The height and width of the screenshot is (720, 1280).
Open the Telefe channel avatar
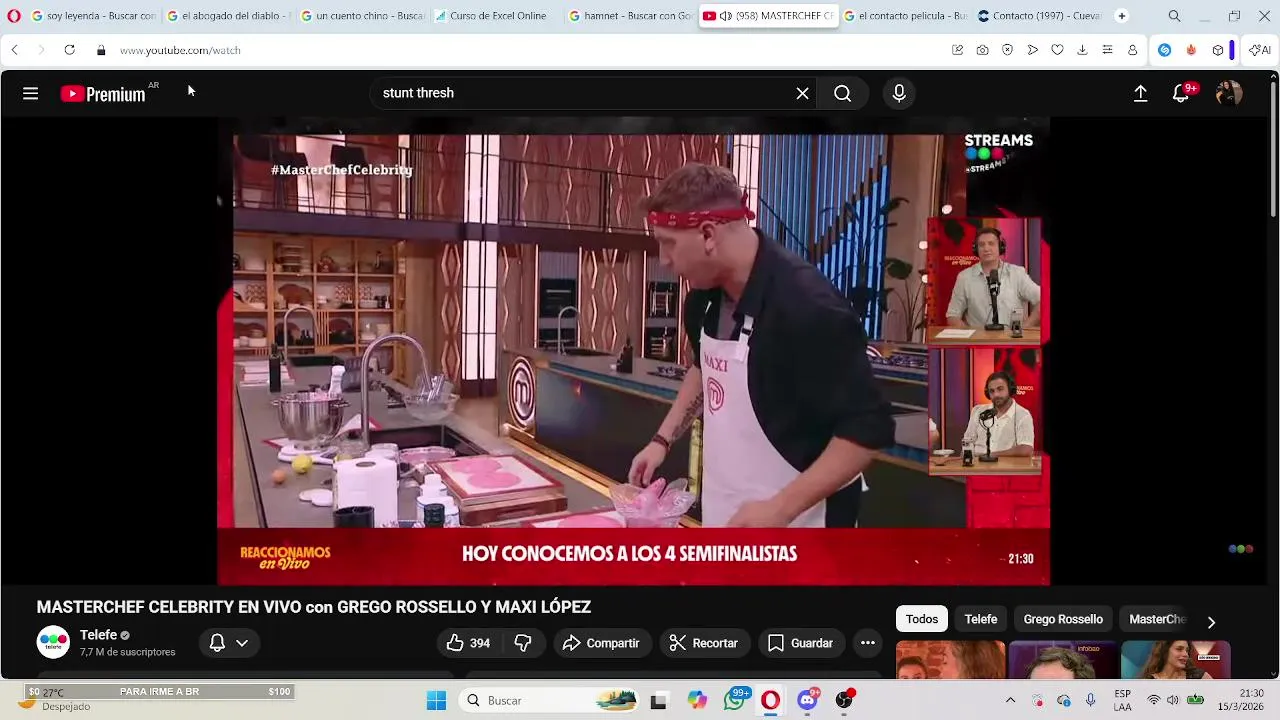53,642
